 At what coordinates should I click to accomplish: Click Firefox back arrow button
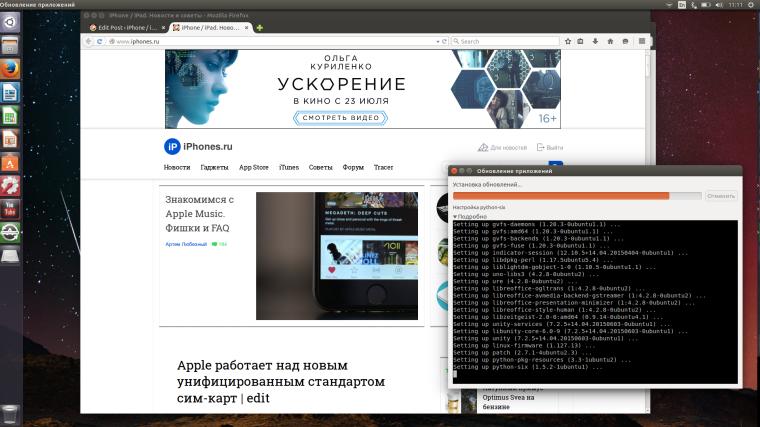[88, 42]
